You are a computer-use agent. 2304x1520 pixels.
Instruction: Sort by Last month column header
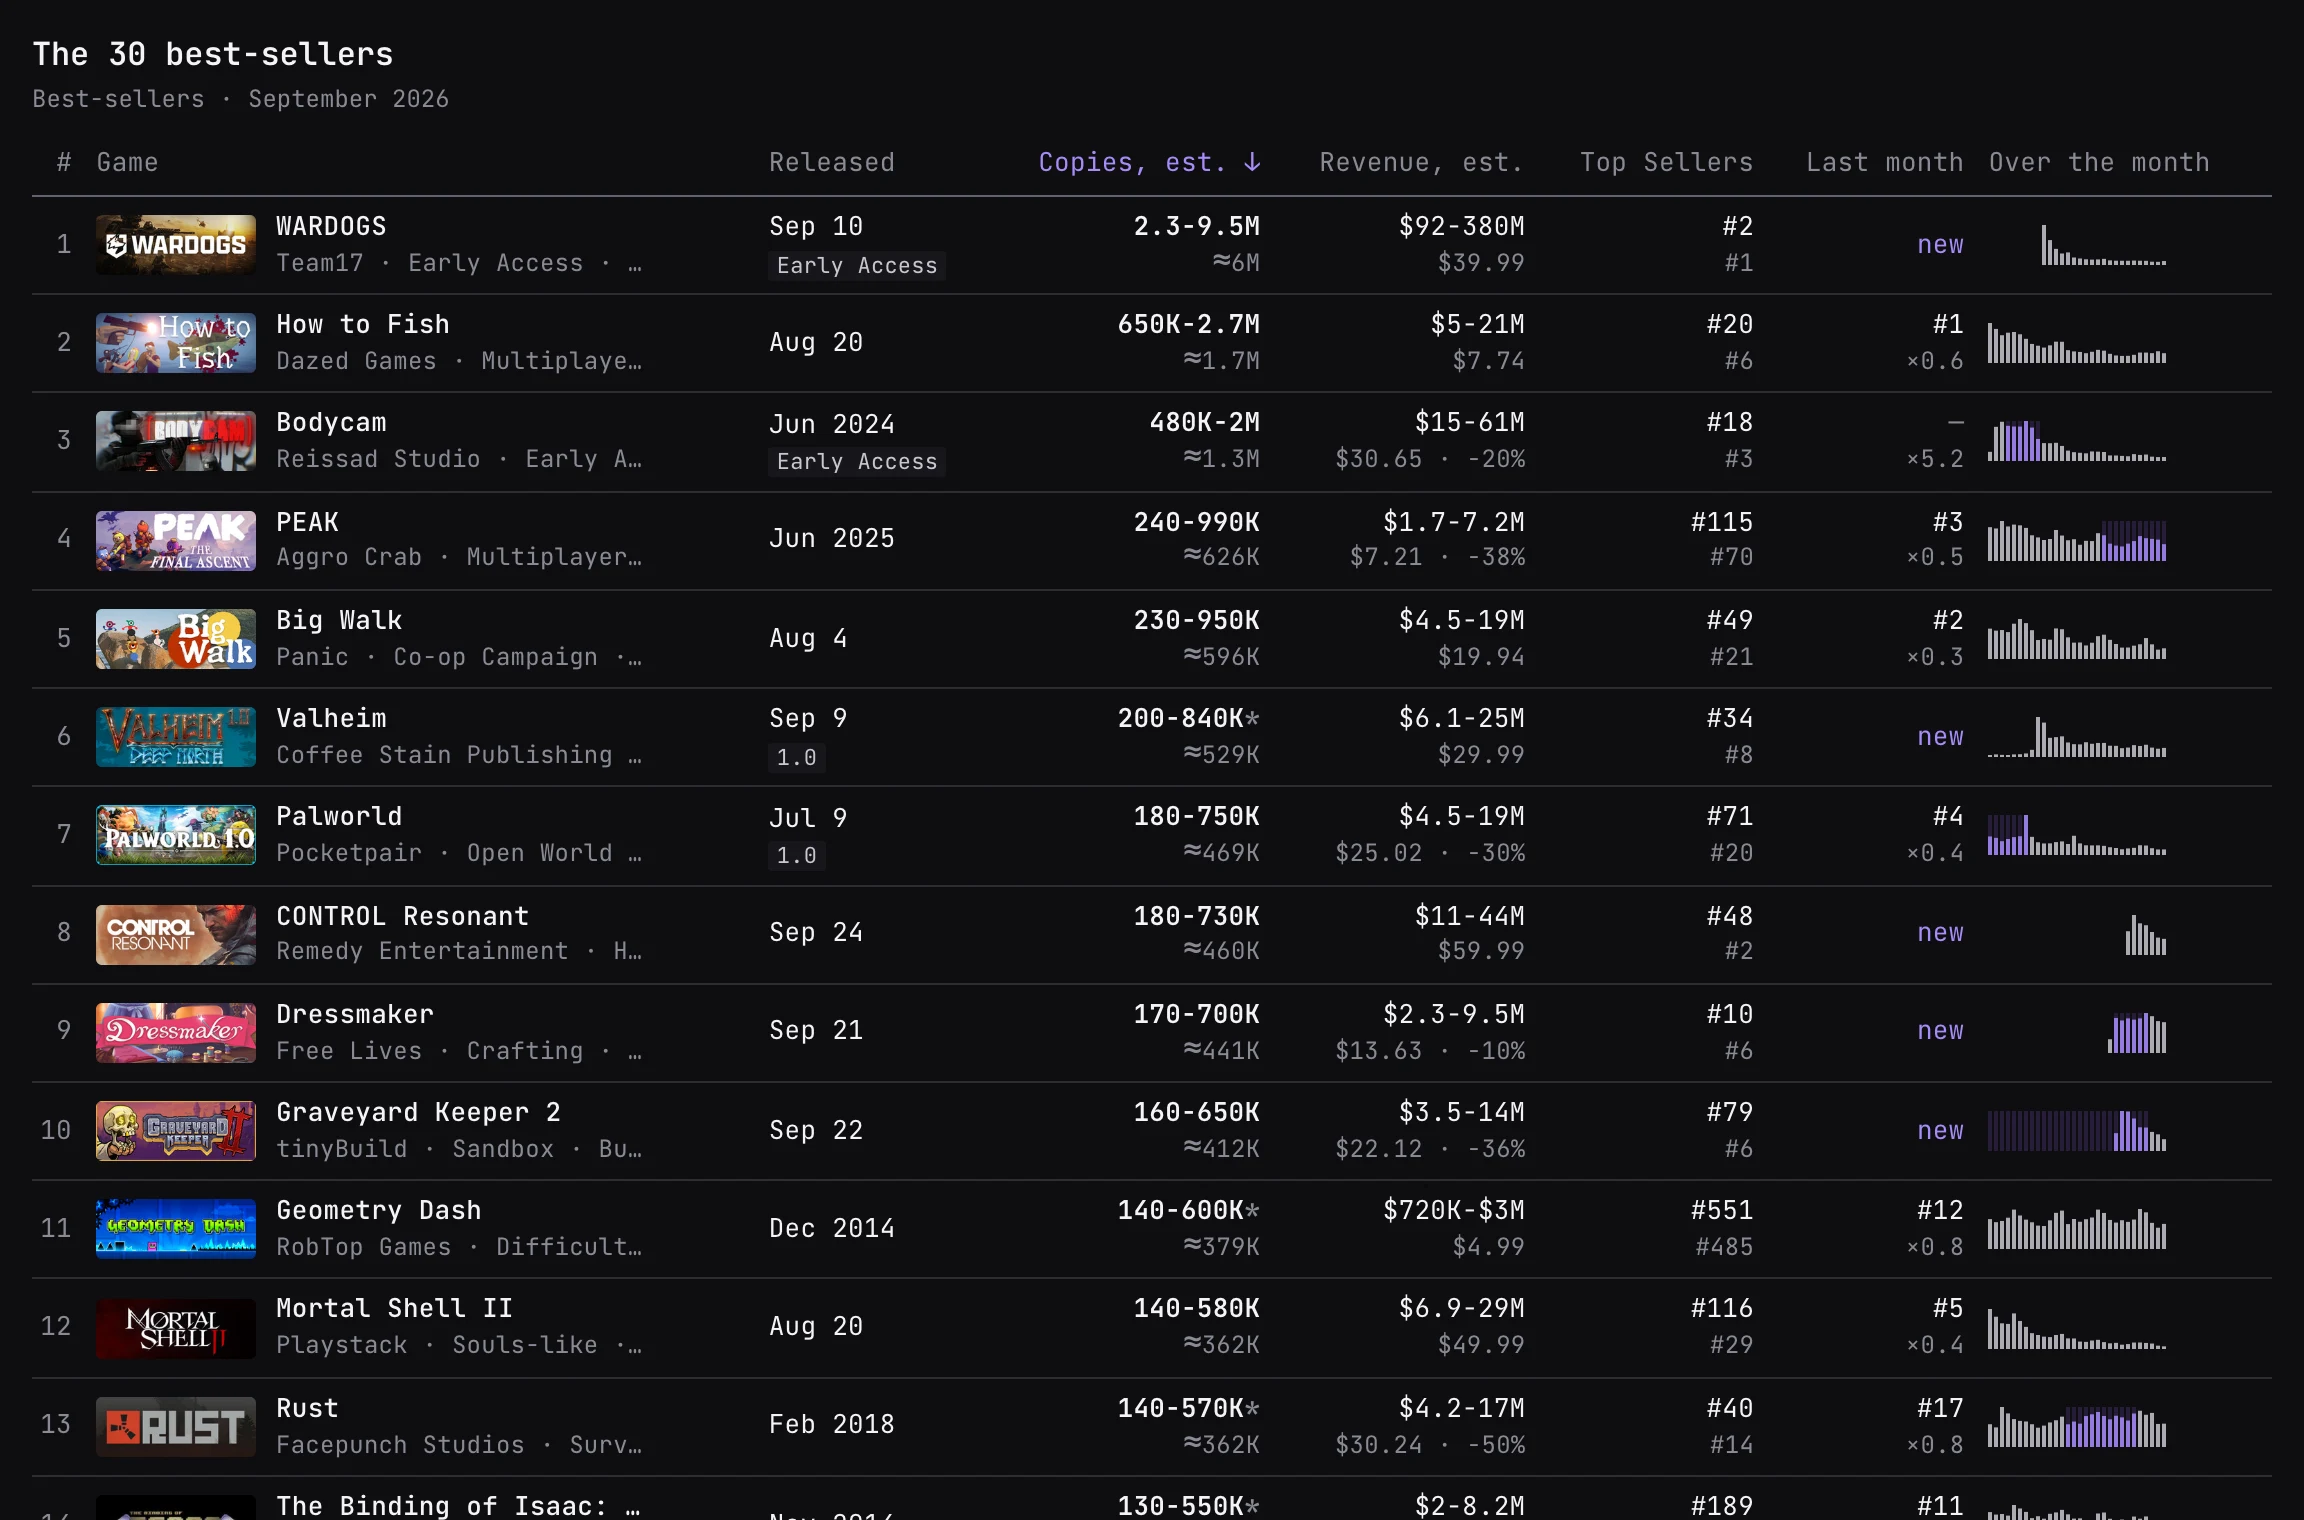1884,162
